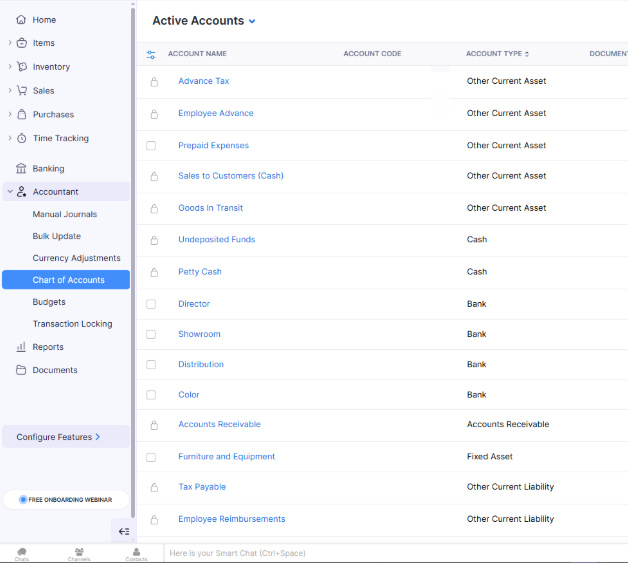Viewport: 628px width, 572px height.
Task: Open Manual Journals under Accountant
Action: coord(65,214)
